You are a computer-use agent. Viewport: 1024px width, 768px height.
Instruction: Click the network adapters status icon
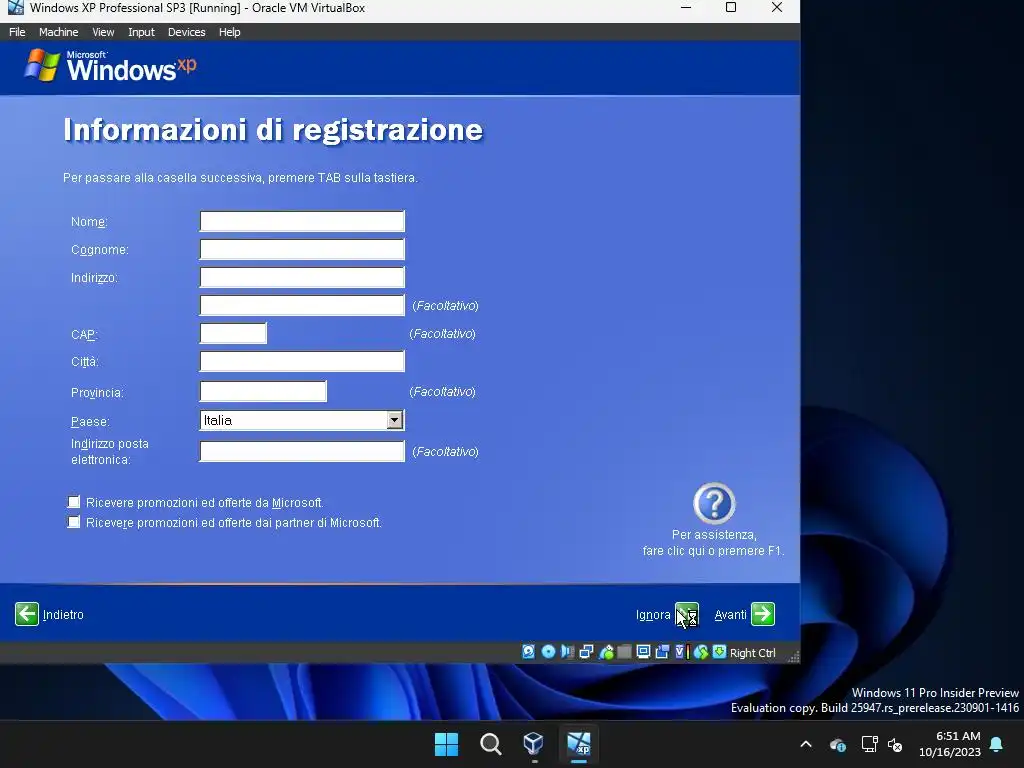(586, 652)
